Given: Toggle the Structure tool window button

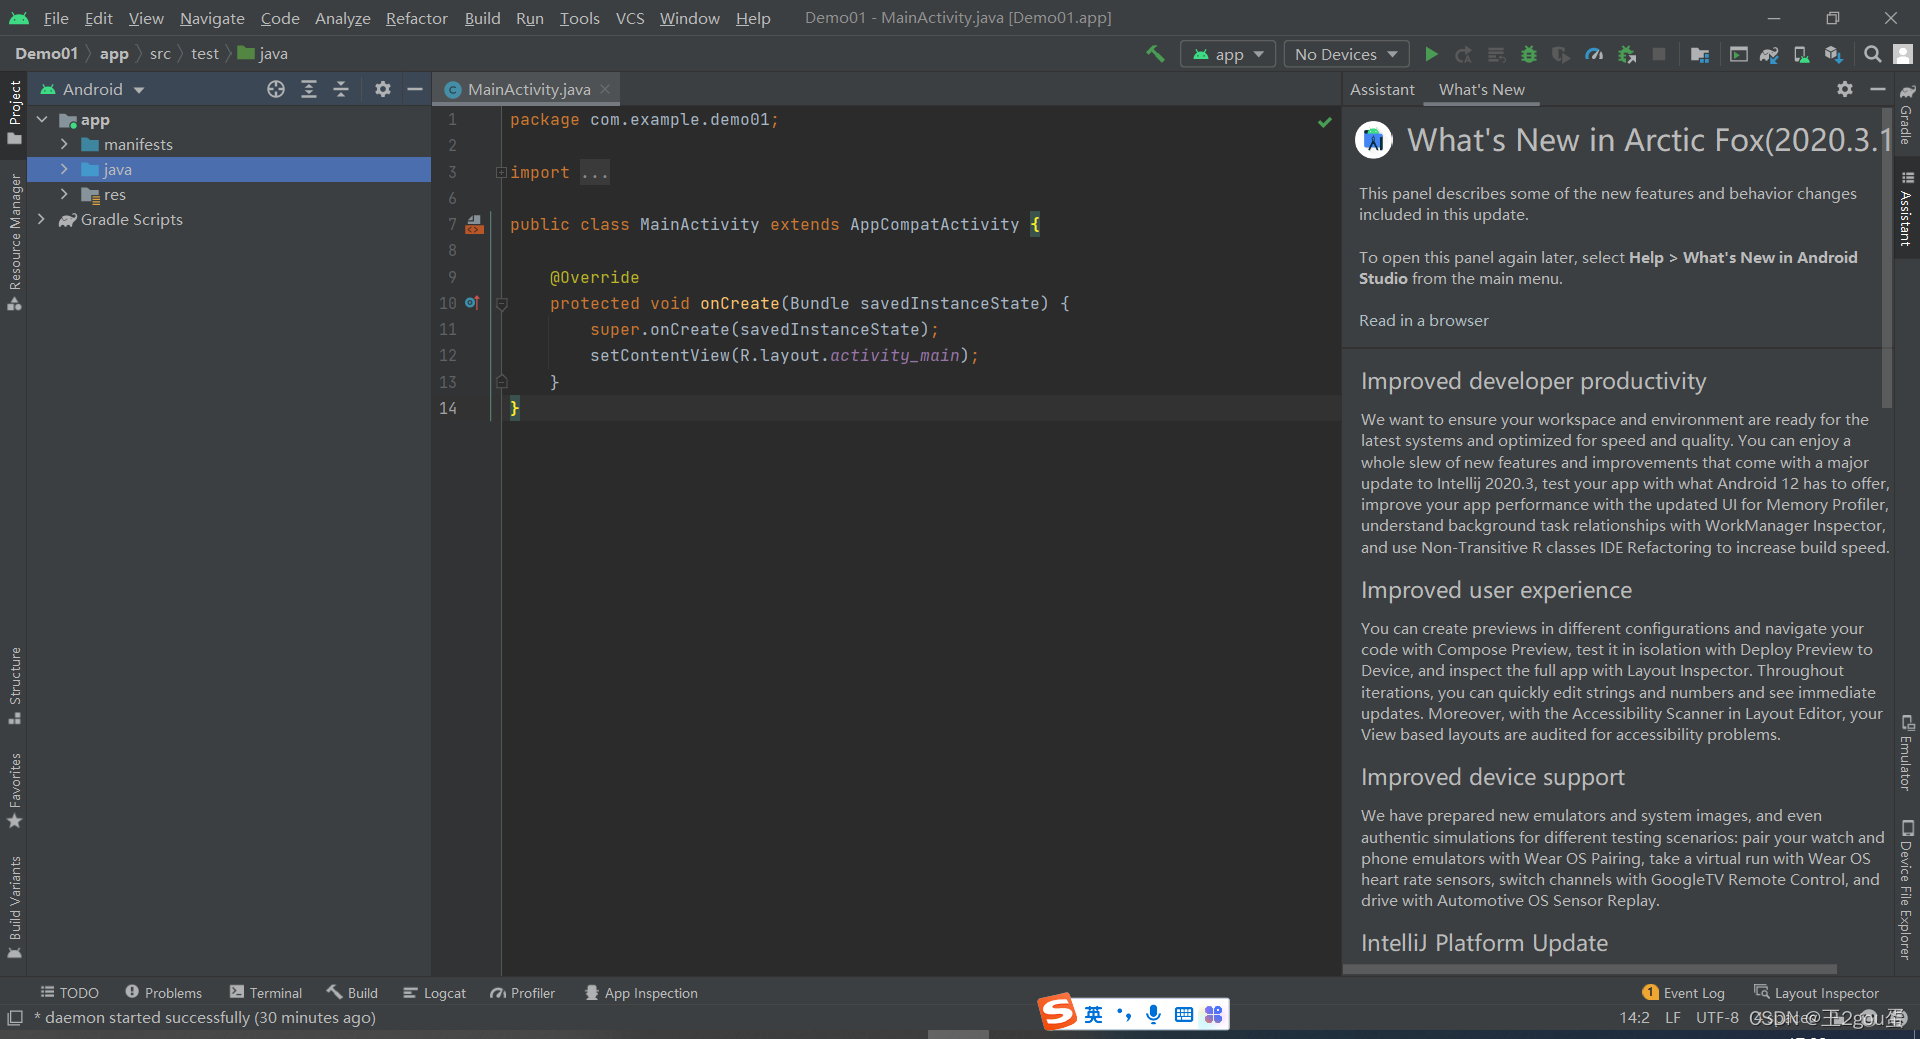Looking at the screenshot, I should pos(14,686).
